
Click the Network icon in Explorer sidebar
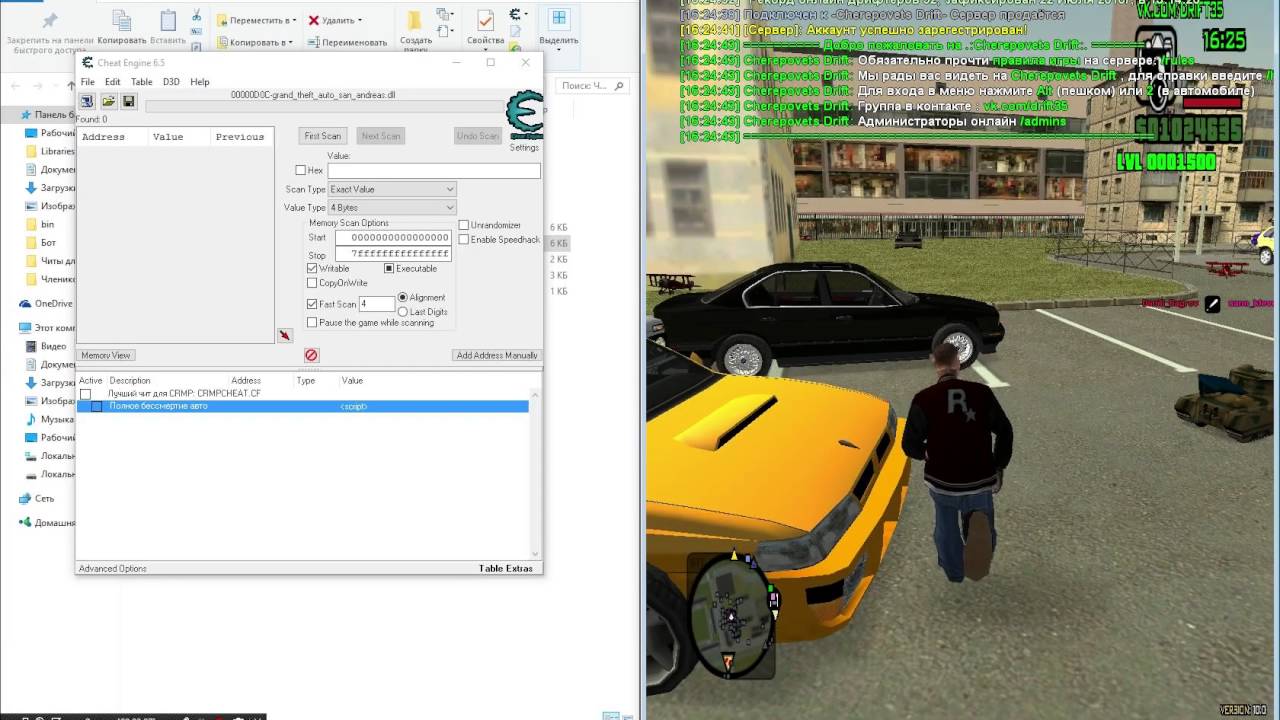point(25,498)
